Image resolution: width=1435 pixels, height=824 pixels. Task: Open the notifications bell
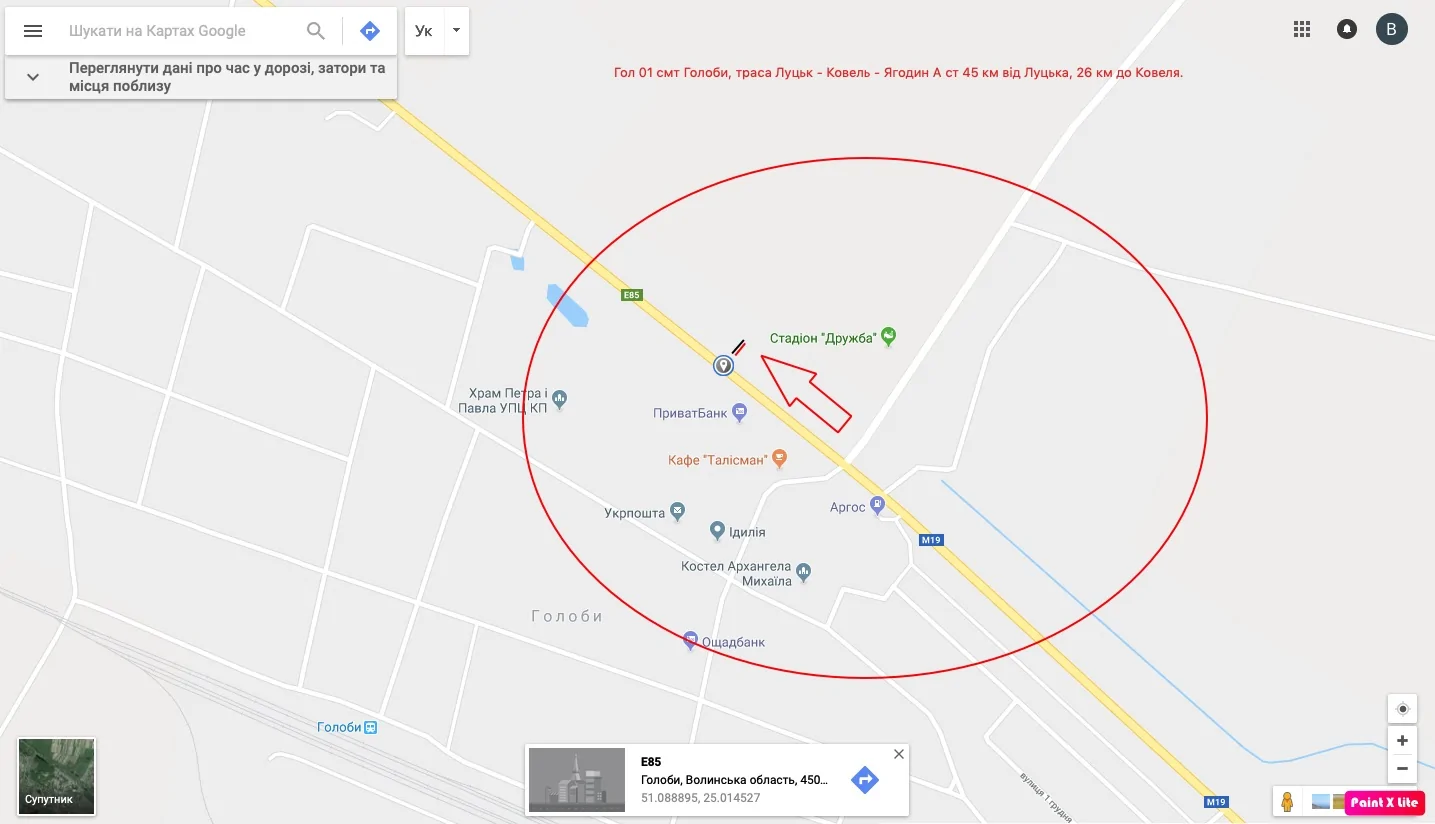1347,29
